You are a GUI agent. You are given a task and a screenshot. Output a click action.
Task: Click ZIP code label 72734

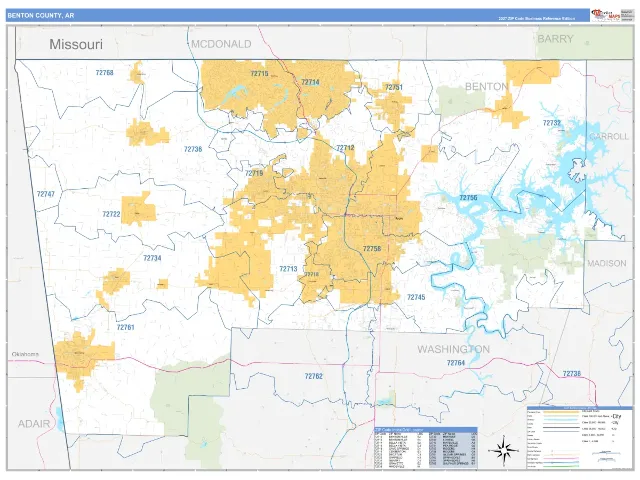(152, 258)
